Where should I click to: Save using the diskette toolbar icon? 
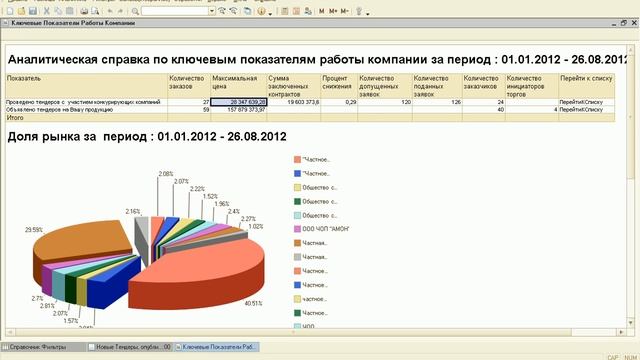coord(33,11)
